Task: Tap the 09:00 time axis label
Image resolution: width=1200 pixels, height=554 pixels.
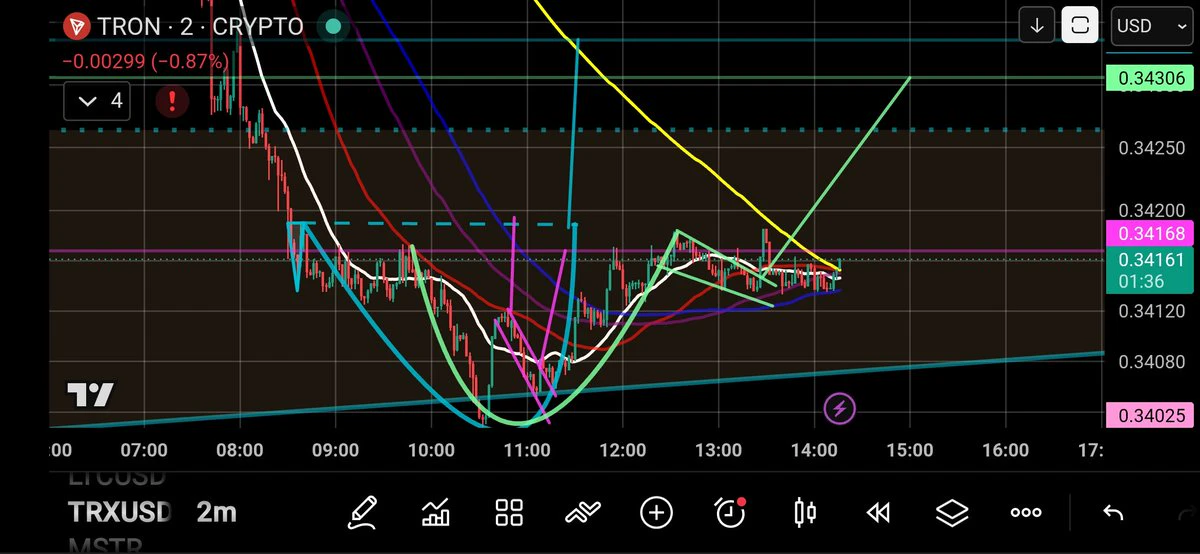Action: [x=334, y=451]
